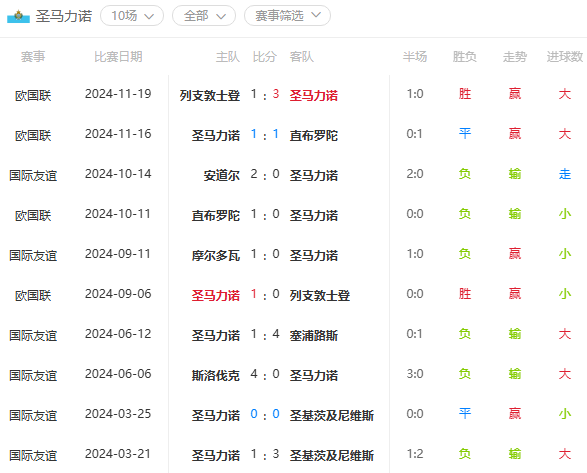The image size is (587, 473).
Task: Open the 10场 match count dropdown
Action: [x=132, y=16]
